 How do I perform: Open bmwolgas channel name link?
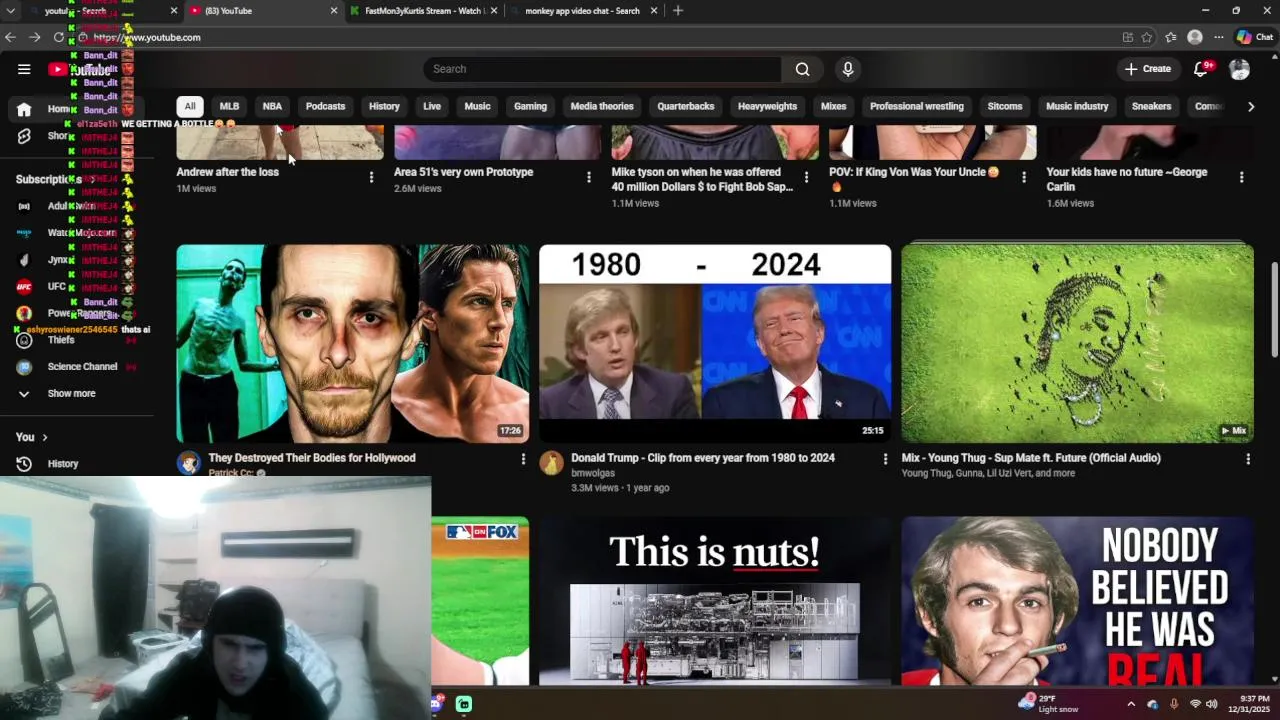tap(593, 473)
